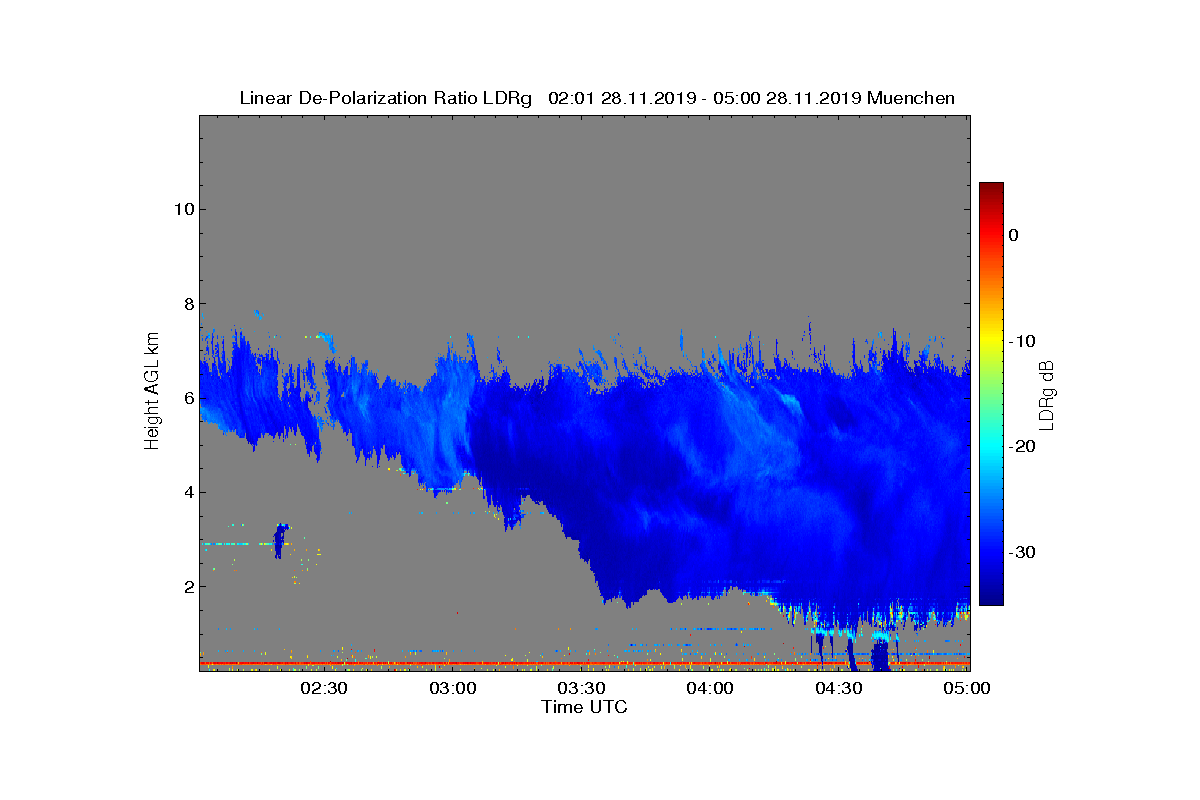Image resolution: width=1200 pixels, height=800 pixels.
Task: Click the dark red top of the colorbar
Action: (991, 189)
